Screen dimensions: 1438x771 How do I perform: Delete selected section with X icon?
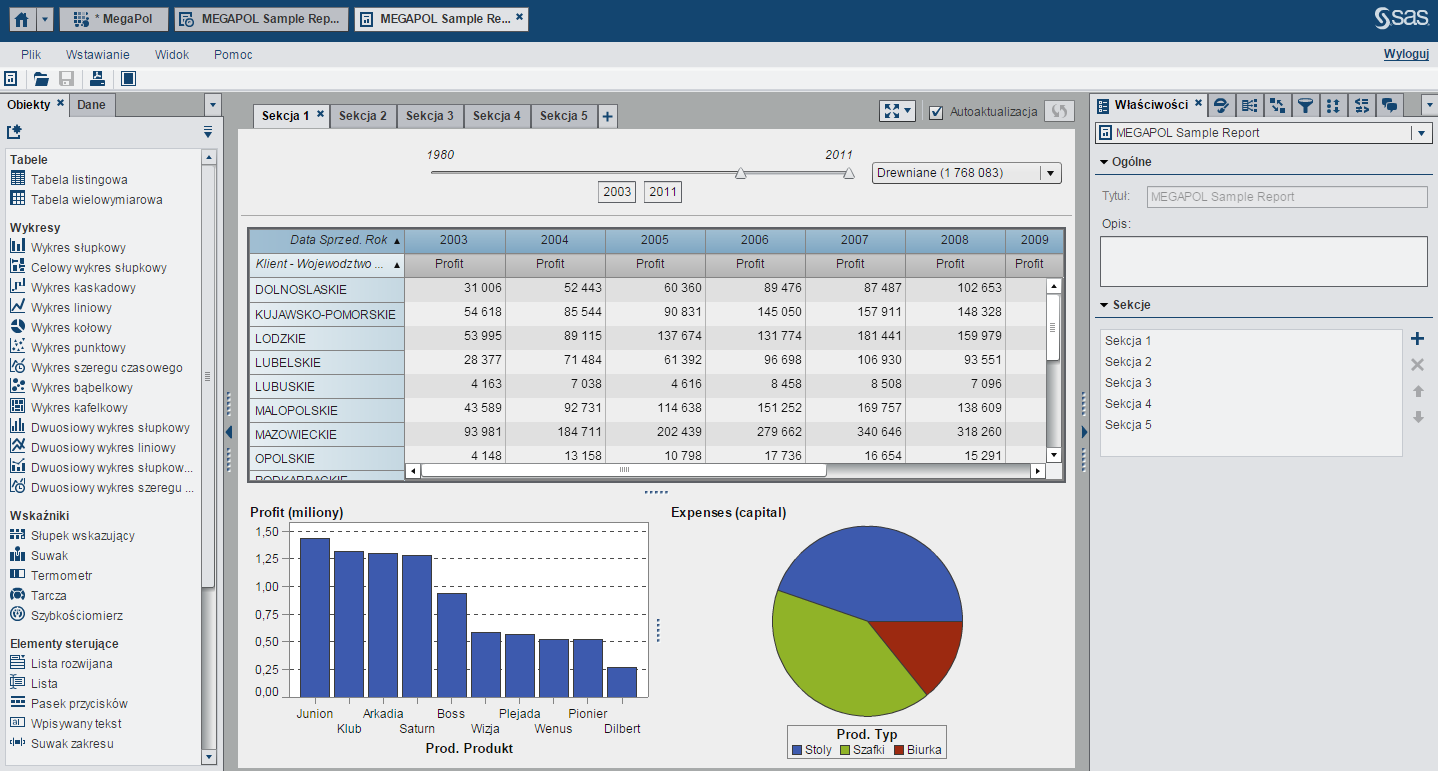(x=1417, y=365)
